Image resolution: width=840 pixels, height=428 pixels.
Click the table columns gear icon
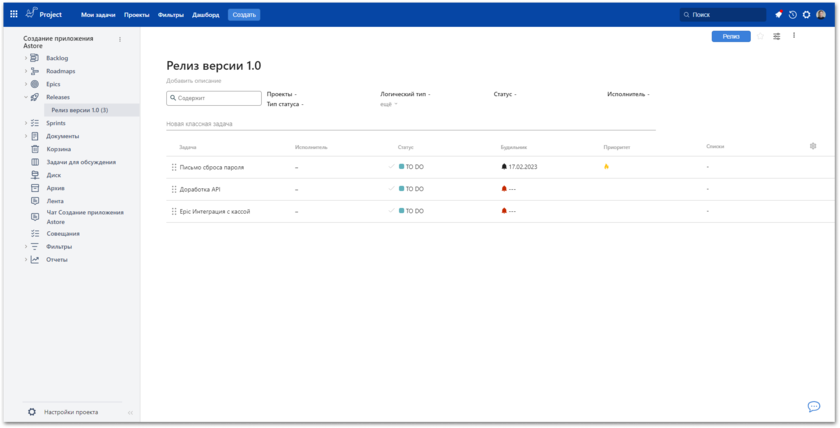tap(813, 146)
